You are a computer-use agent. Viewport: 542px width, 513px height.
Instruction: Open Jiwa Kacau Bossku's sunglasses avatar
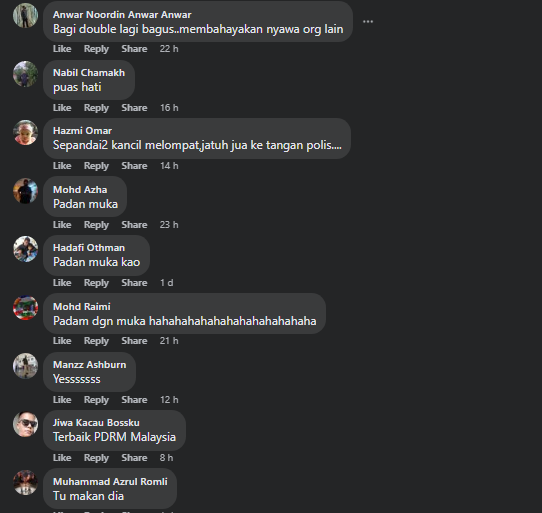[x=25, y=425]
